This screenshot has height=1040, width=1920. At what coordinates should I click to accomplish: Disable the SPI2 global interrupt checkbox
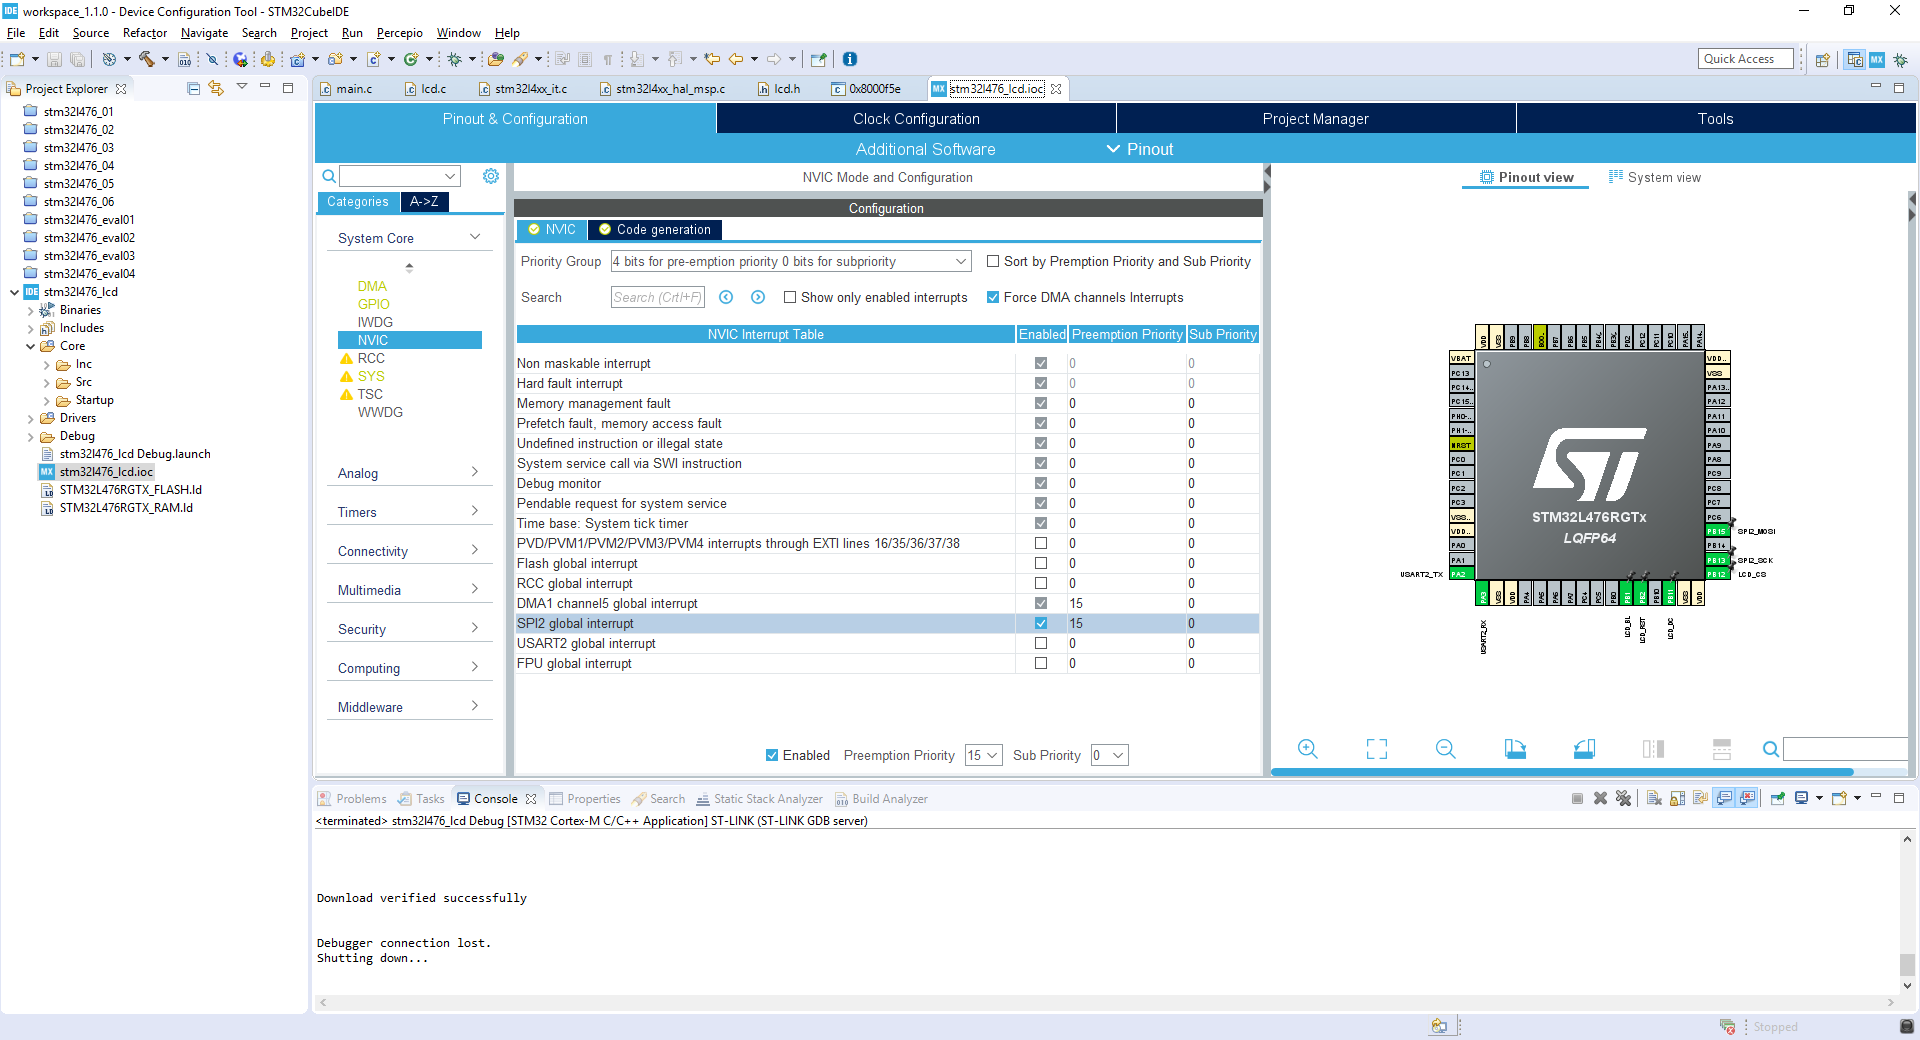1041,623
